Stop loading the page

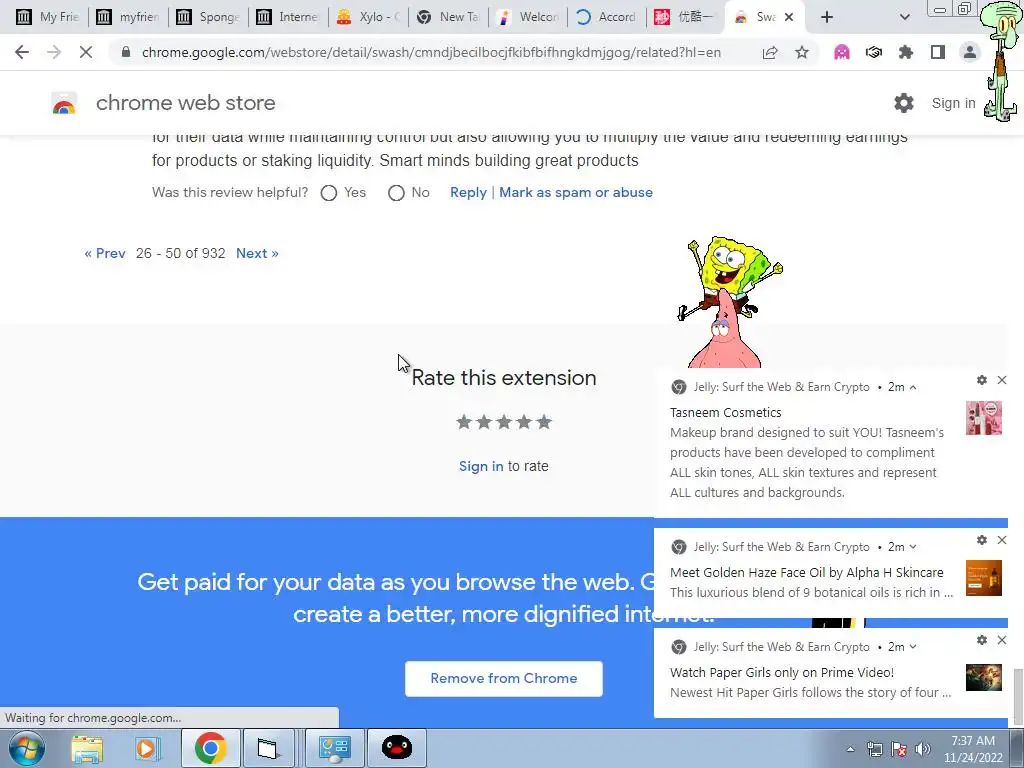[x=86, y=52]
